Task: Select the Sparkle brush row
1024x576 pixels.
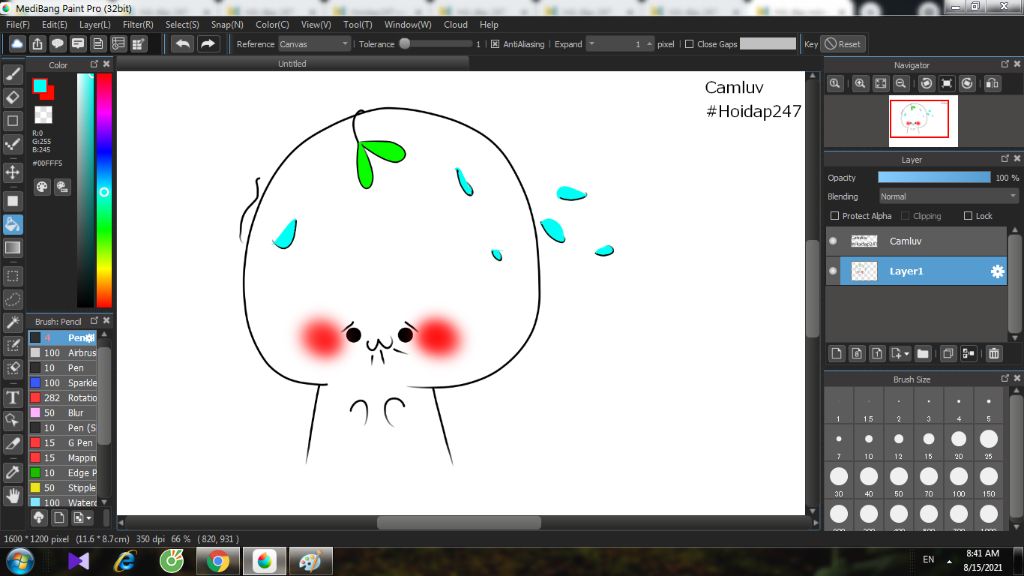Action: point(63,383)
